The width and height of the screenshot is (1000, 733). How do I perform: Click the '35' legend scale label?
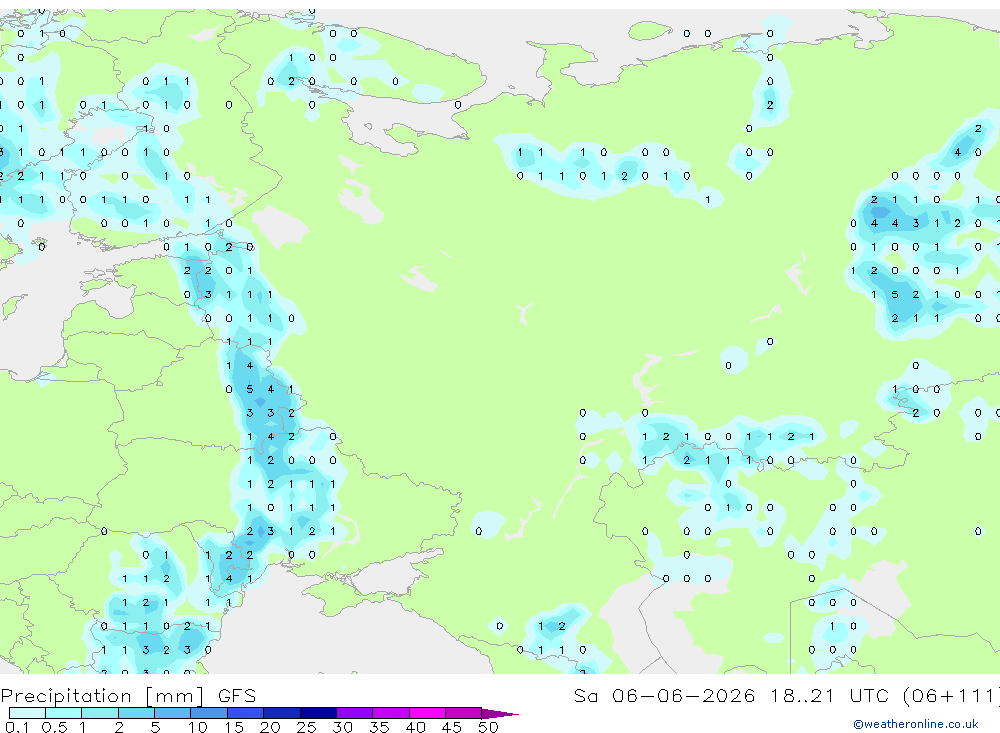click(379, 727)
